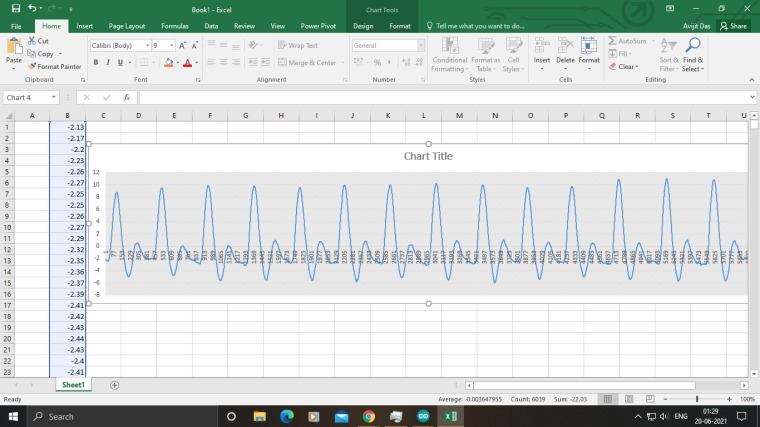Click Sort & Filter

668,55
